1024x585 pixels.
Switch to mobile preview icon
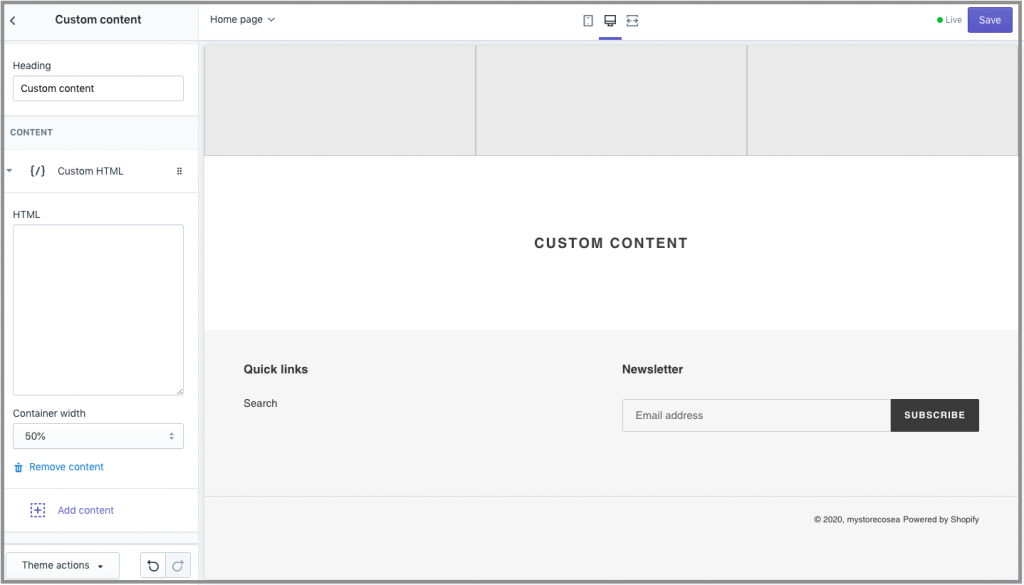[x=588, y=20]
